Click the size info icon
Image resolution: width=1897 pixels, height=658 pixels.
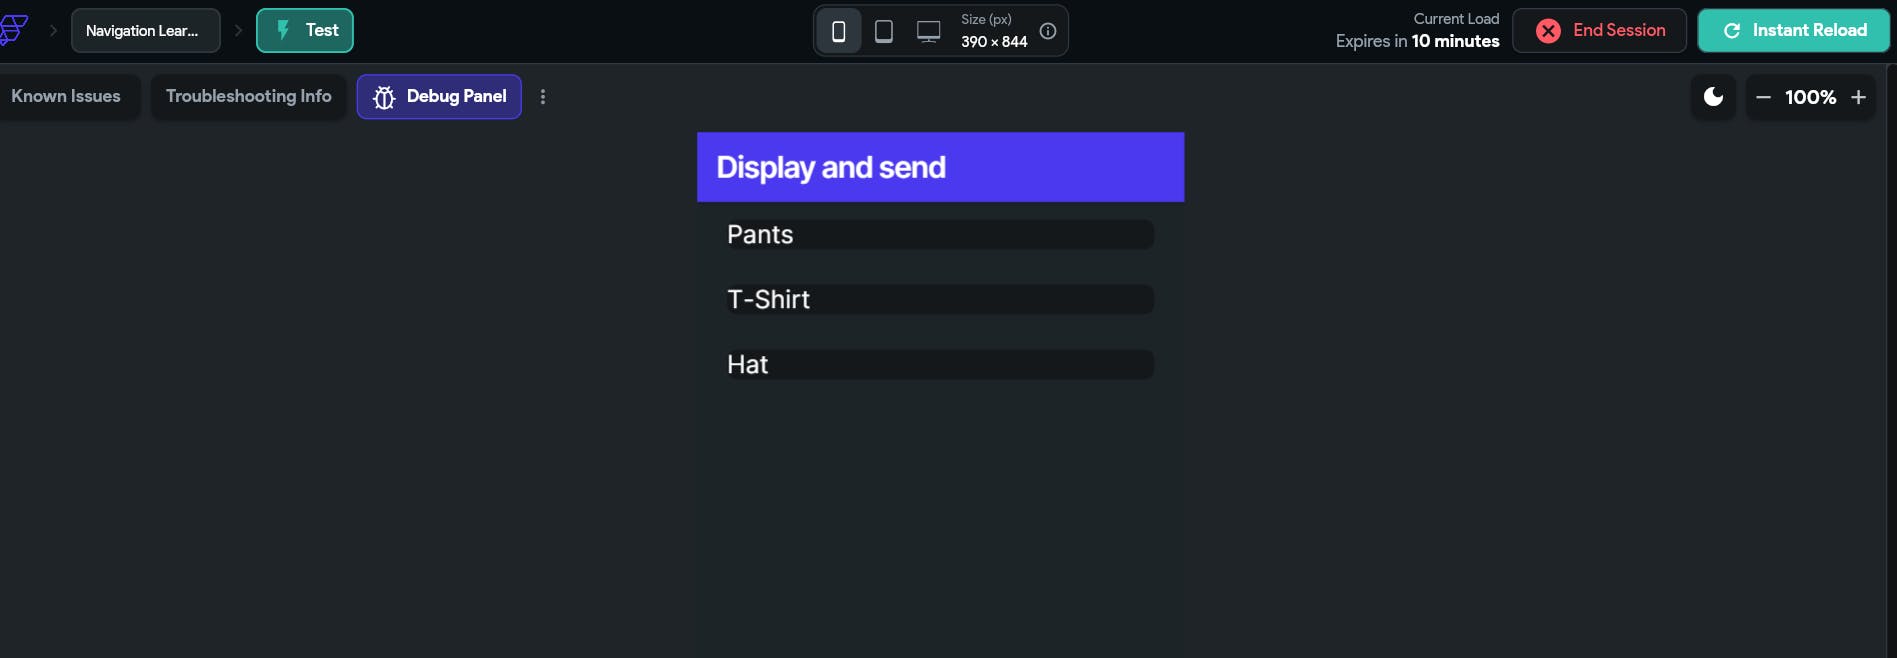tap(1048, 31)
